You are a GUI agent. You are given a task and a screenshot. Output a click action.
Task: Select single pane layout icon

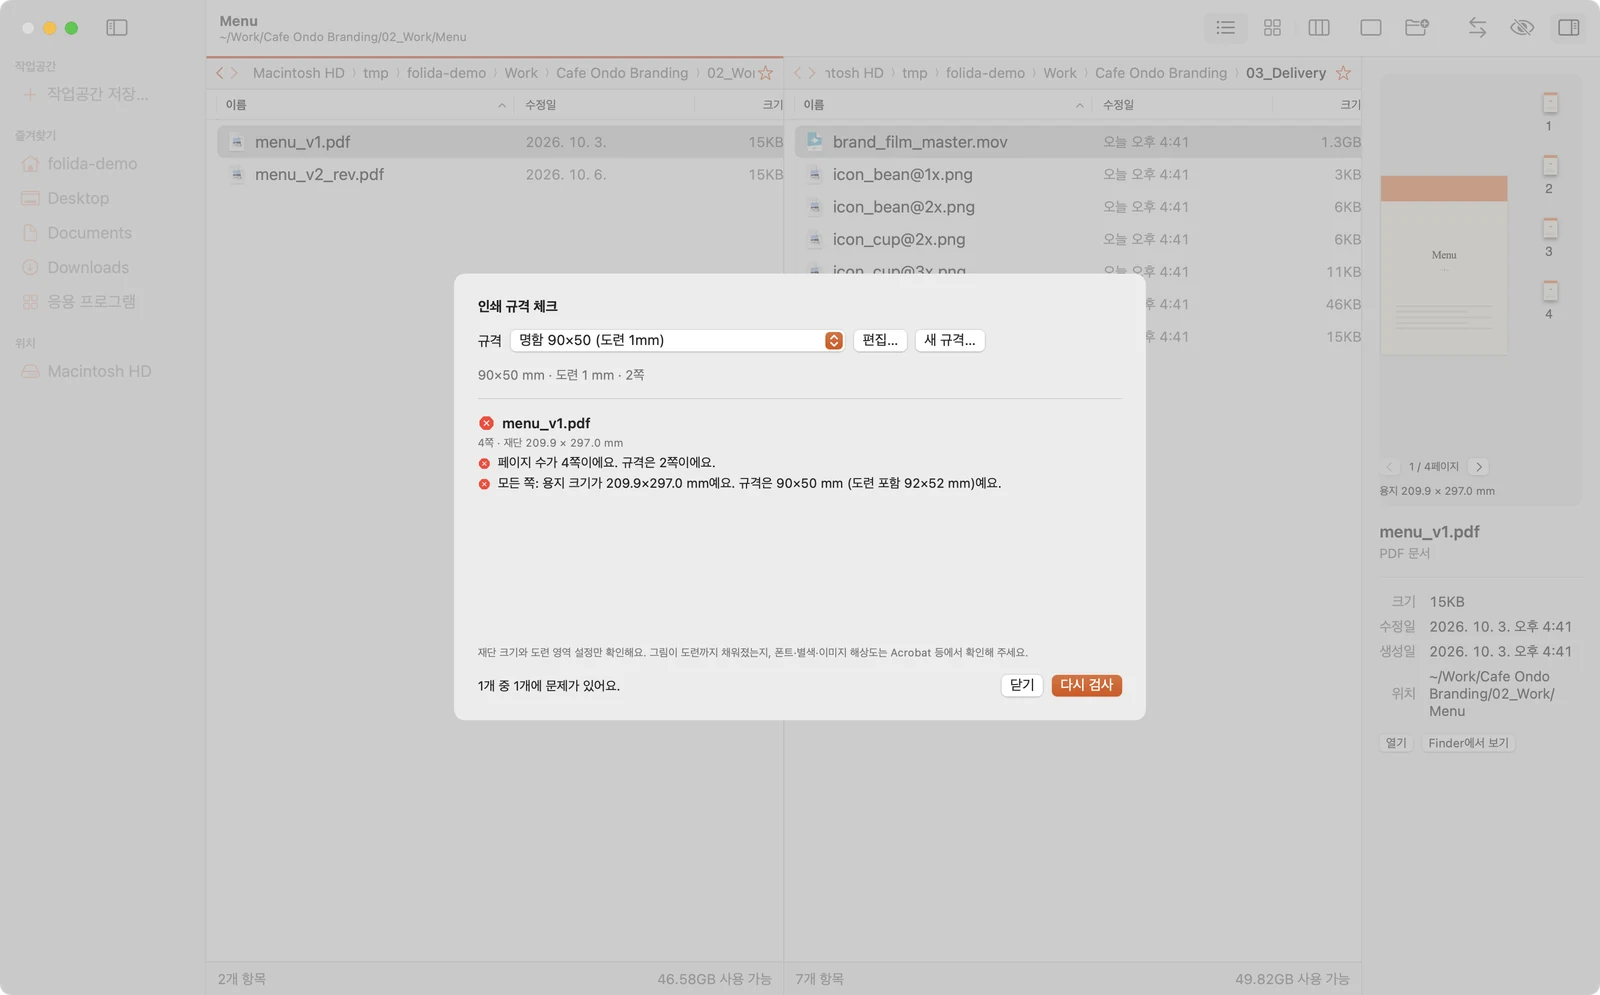1371,28
